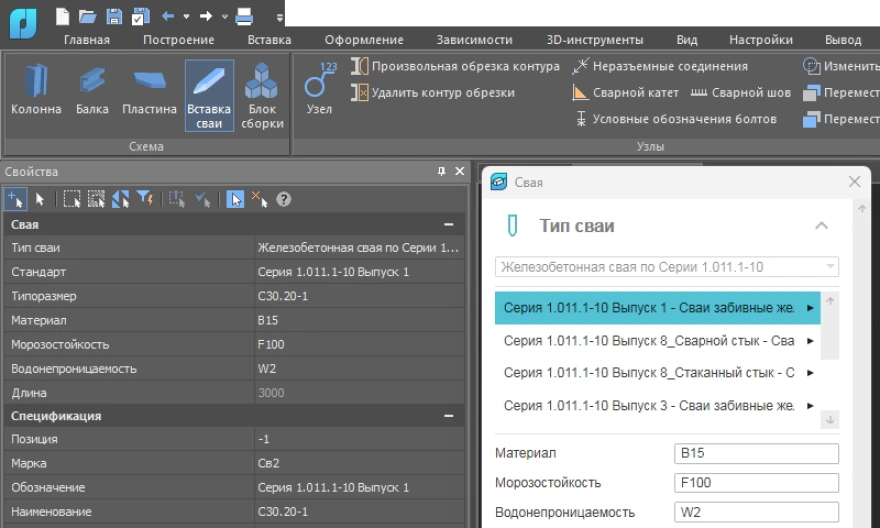The image size is (880, 528).
Task: Toggle the add-to-selection mode icon in Свойства
Action: click(15, 199)
